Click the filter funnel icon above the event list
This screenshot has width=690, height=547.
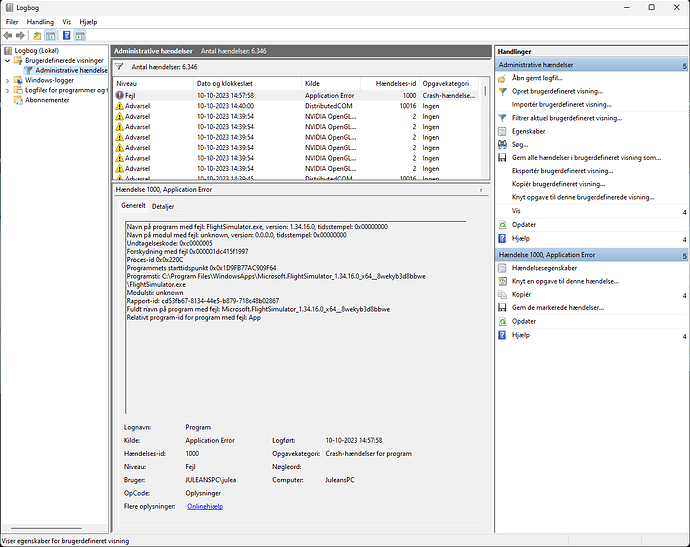click(119, 67)
